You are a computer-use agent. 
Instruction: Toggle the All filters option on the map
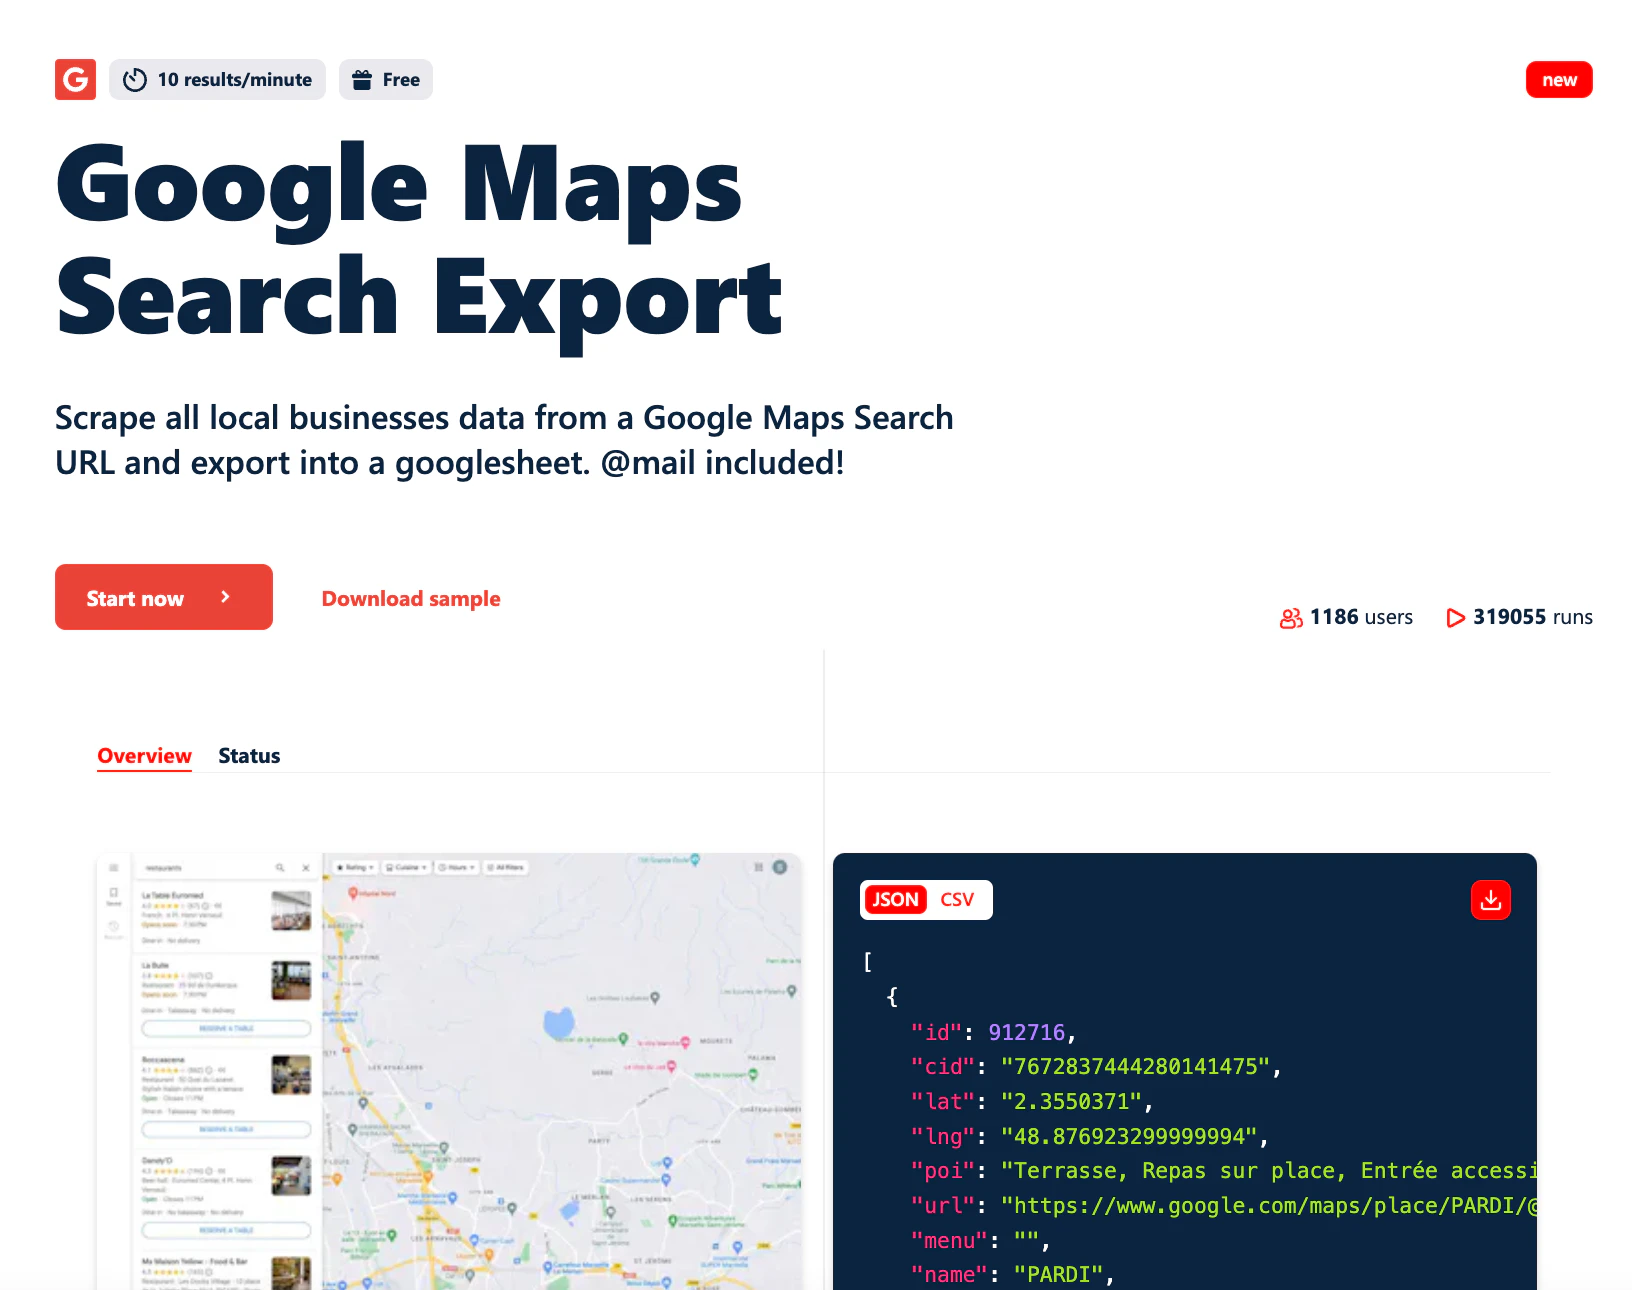(x=507, y=867)
